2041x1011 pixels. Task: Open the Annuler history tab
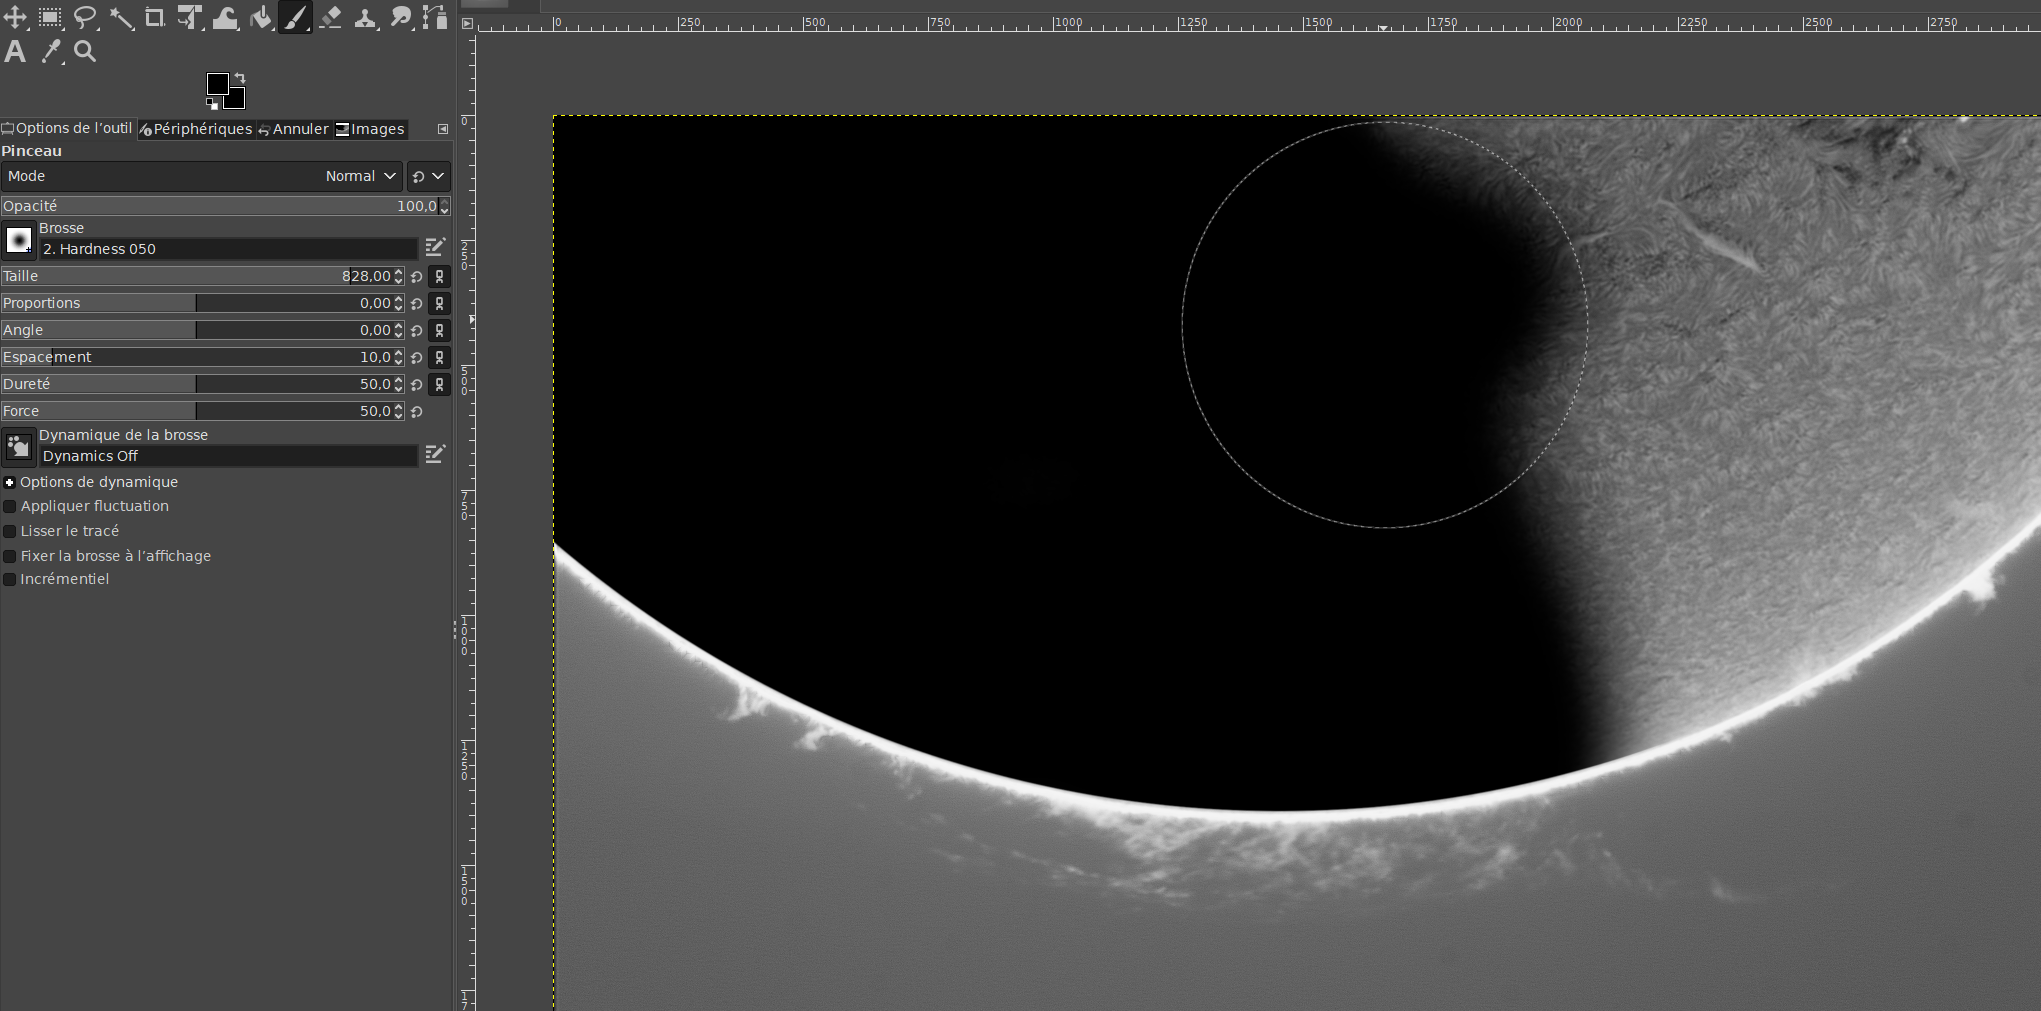point(293,129)
